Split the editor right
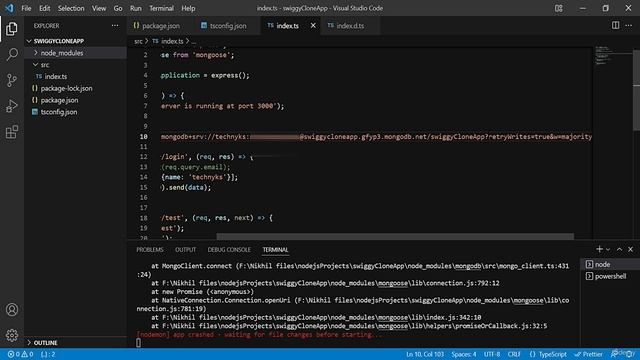640x360 pixels. (x=615, y=25)
